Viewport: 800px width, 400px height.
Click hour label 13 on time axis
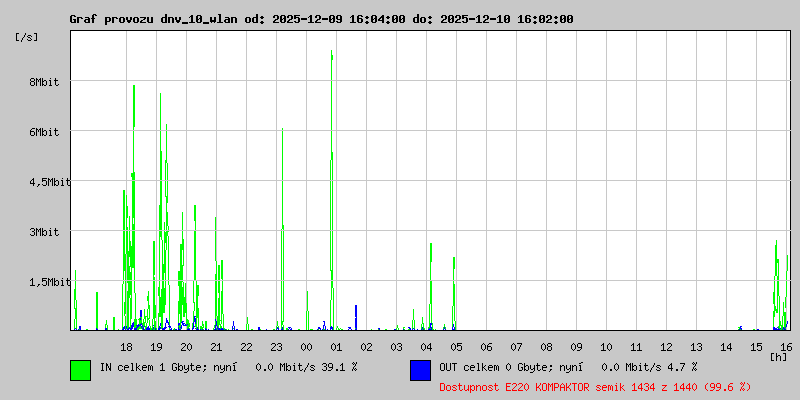coord(696,347)
